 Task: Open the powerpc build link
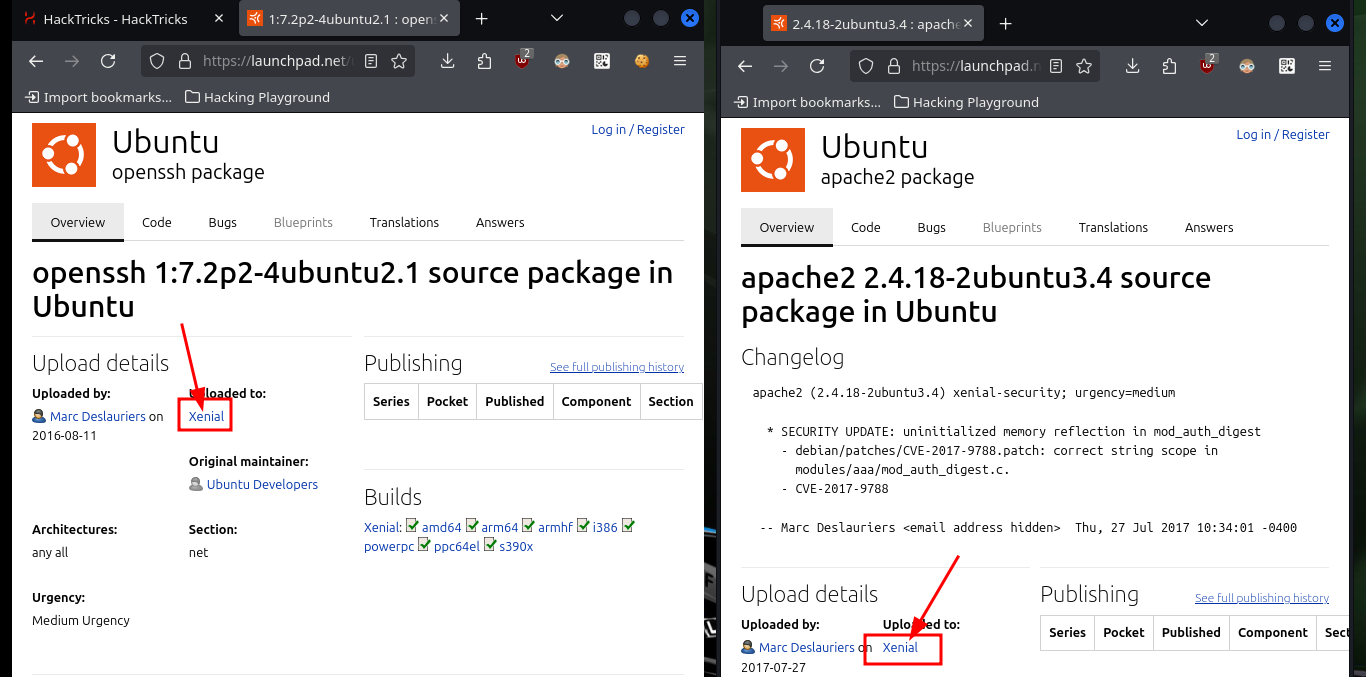click(389, 546)
